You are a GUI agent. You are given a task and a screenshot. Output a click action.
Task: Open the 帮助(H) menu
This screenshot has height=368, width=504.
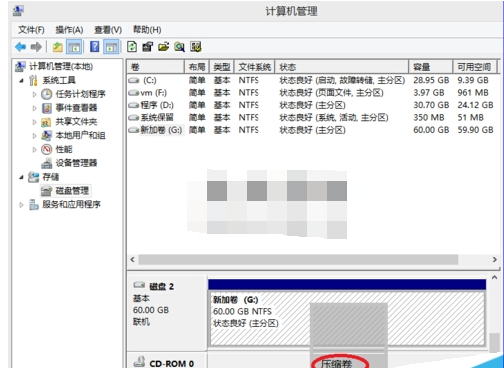tap(147, 30)
